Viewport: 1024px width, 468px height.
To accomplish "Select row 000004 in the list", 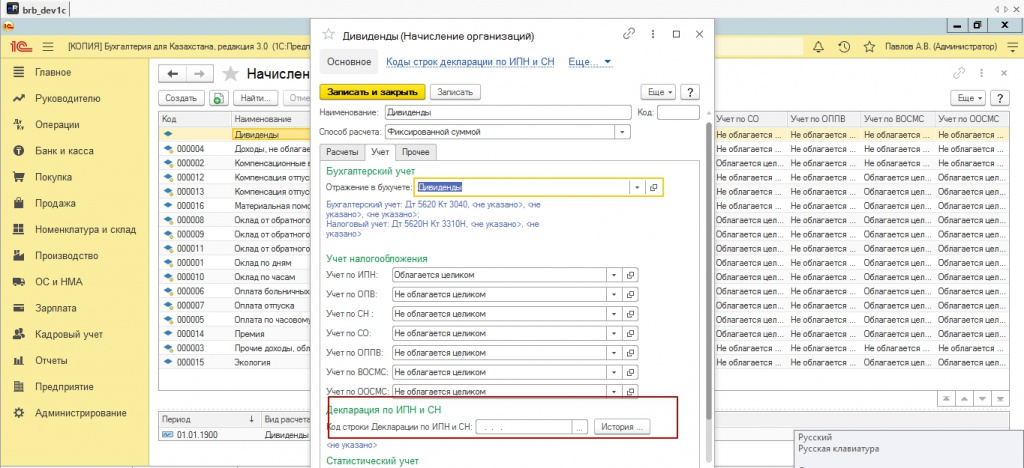I will click(235, 148).
